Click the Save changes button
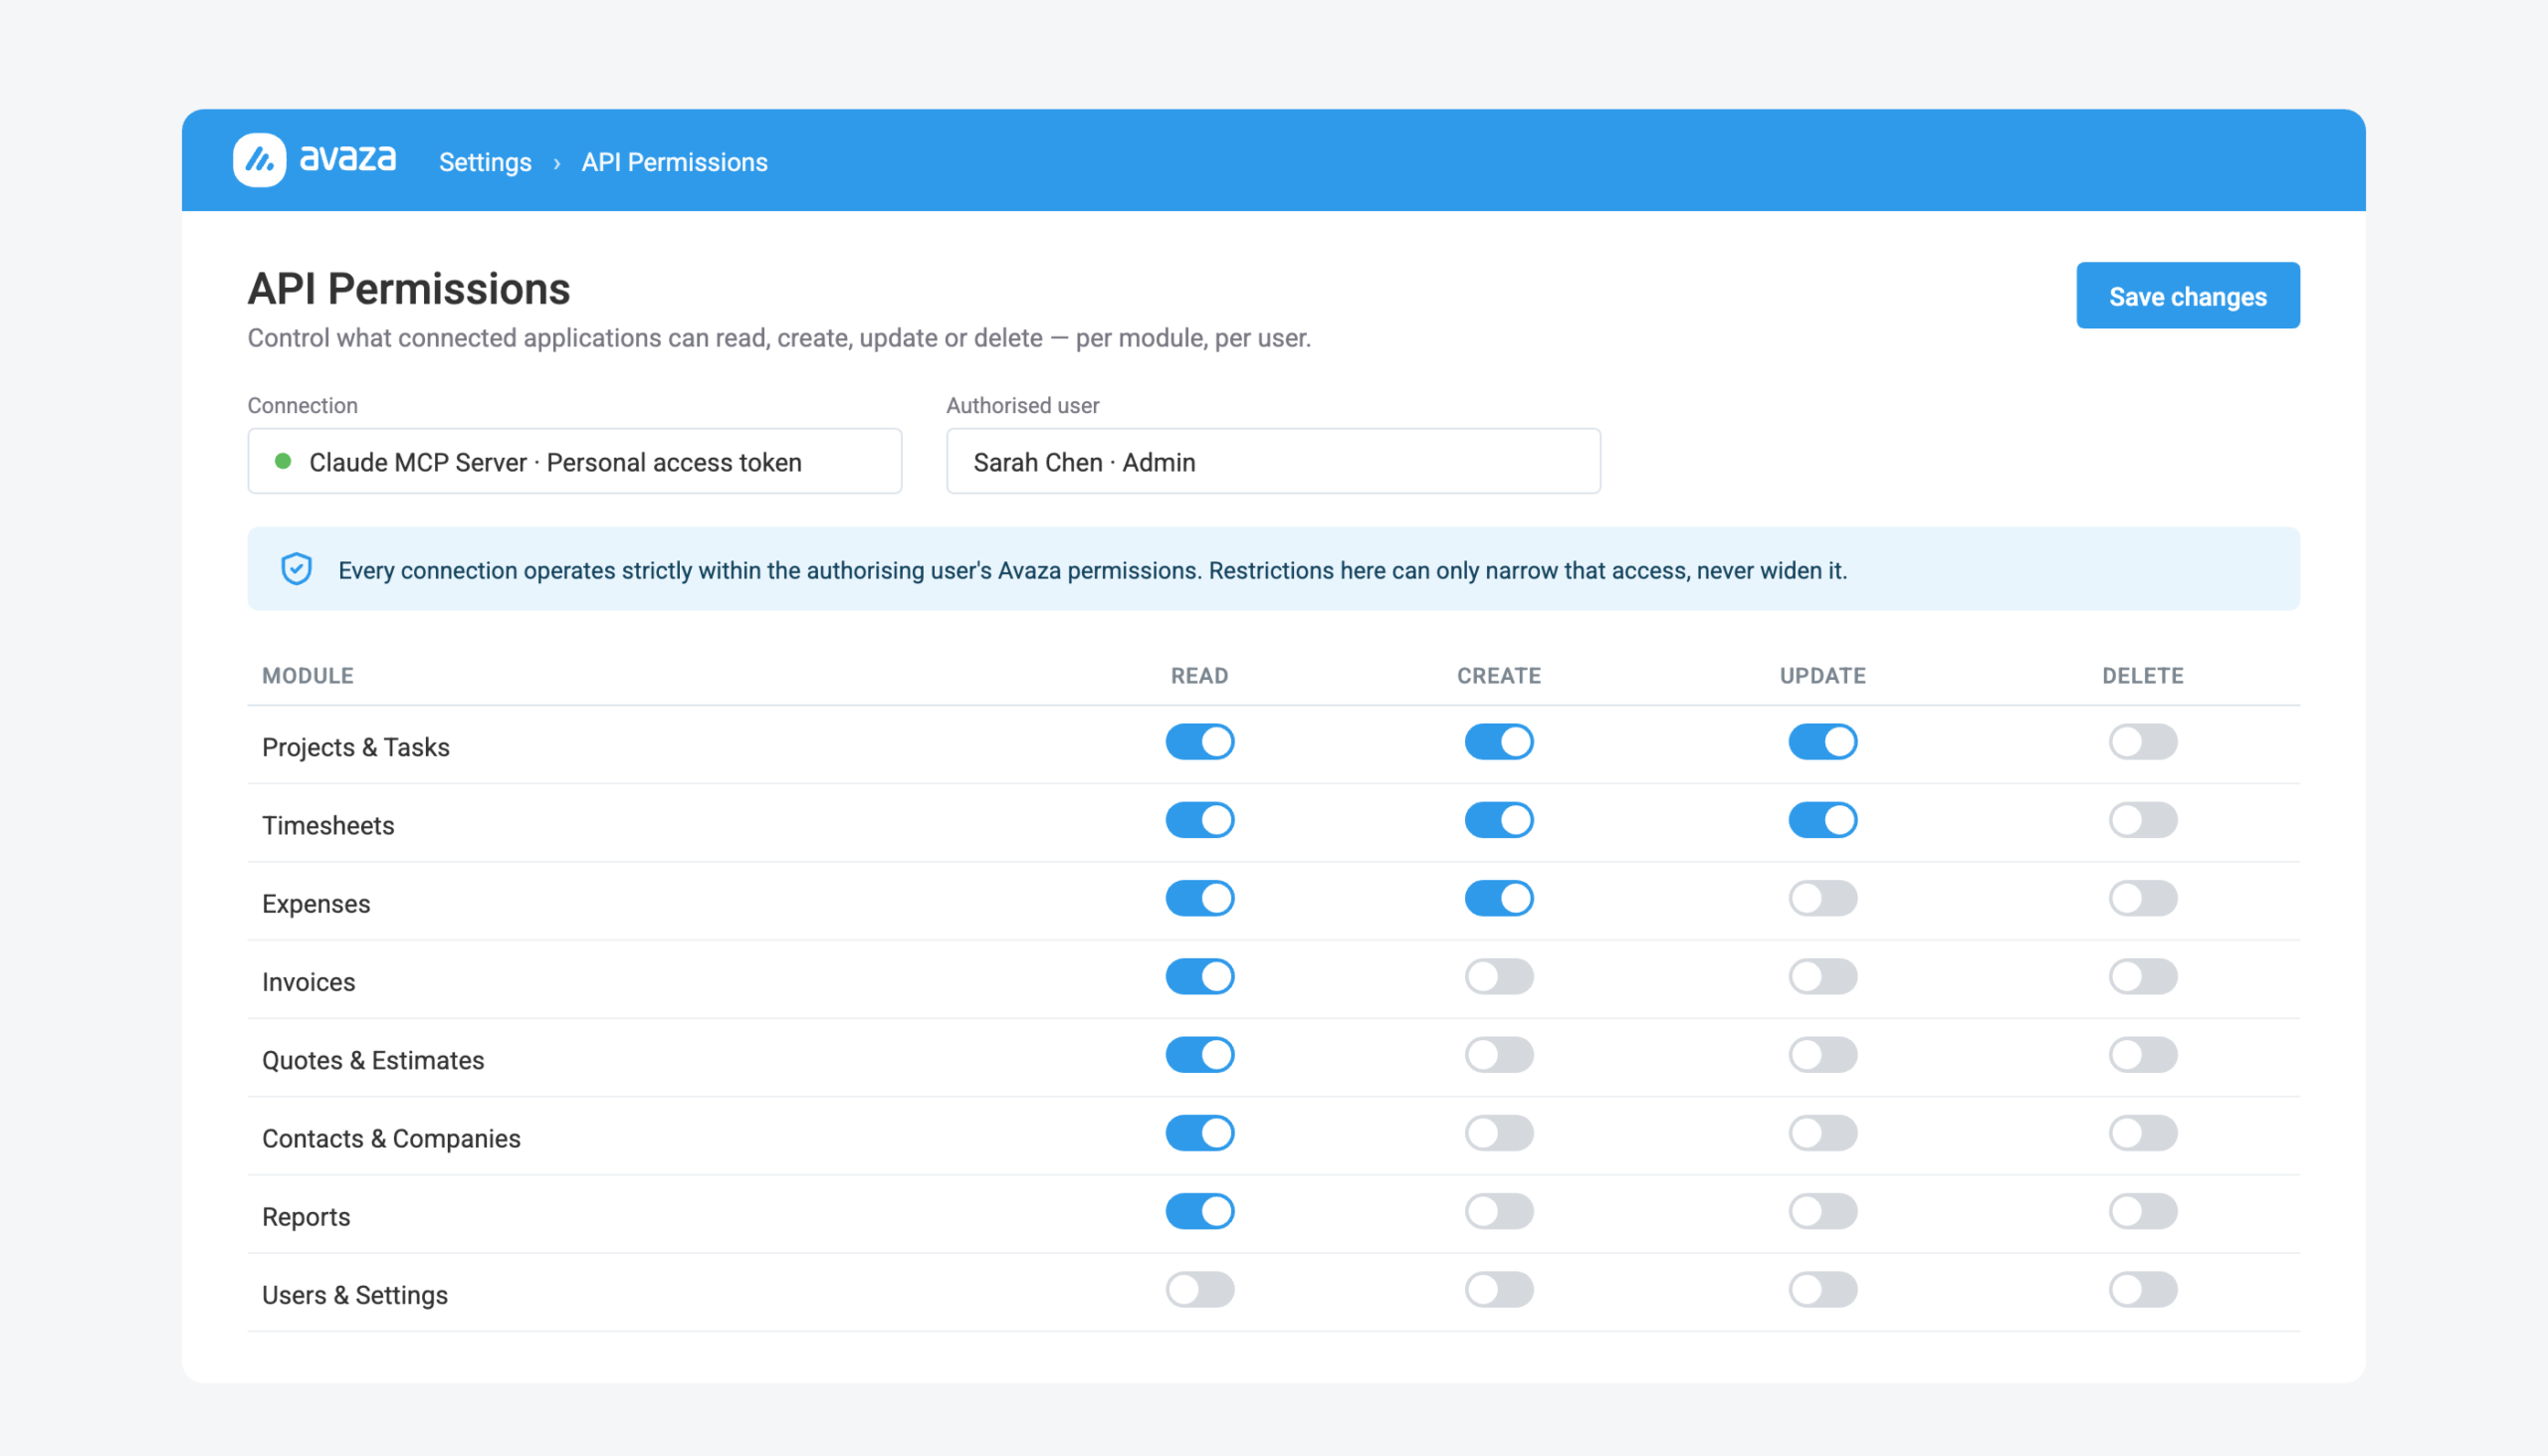2548x1456 pixels. tap(2187, 296)
